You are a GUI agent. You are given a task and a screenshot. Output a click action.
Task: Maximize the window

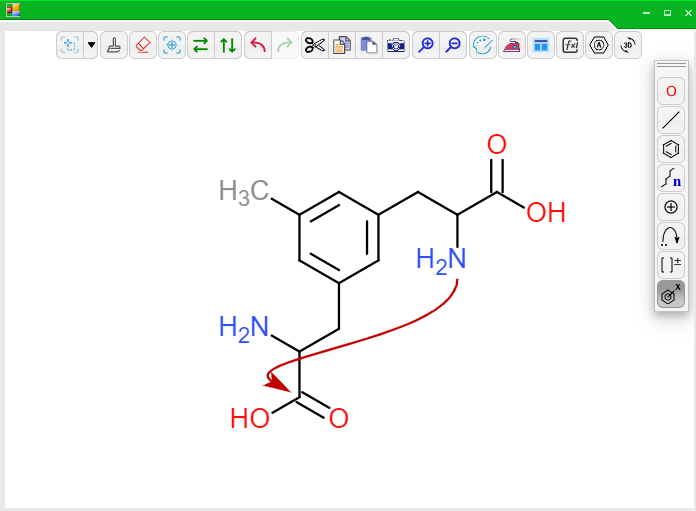(667, 13)
